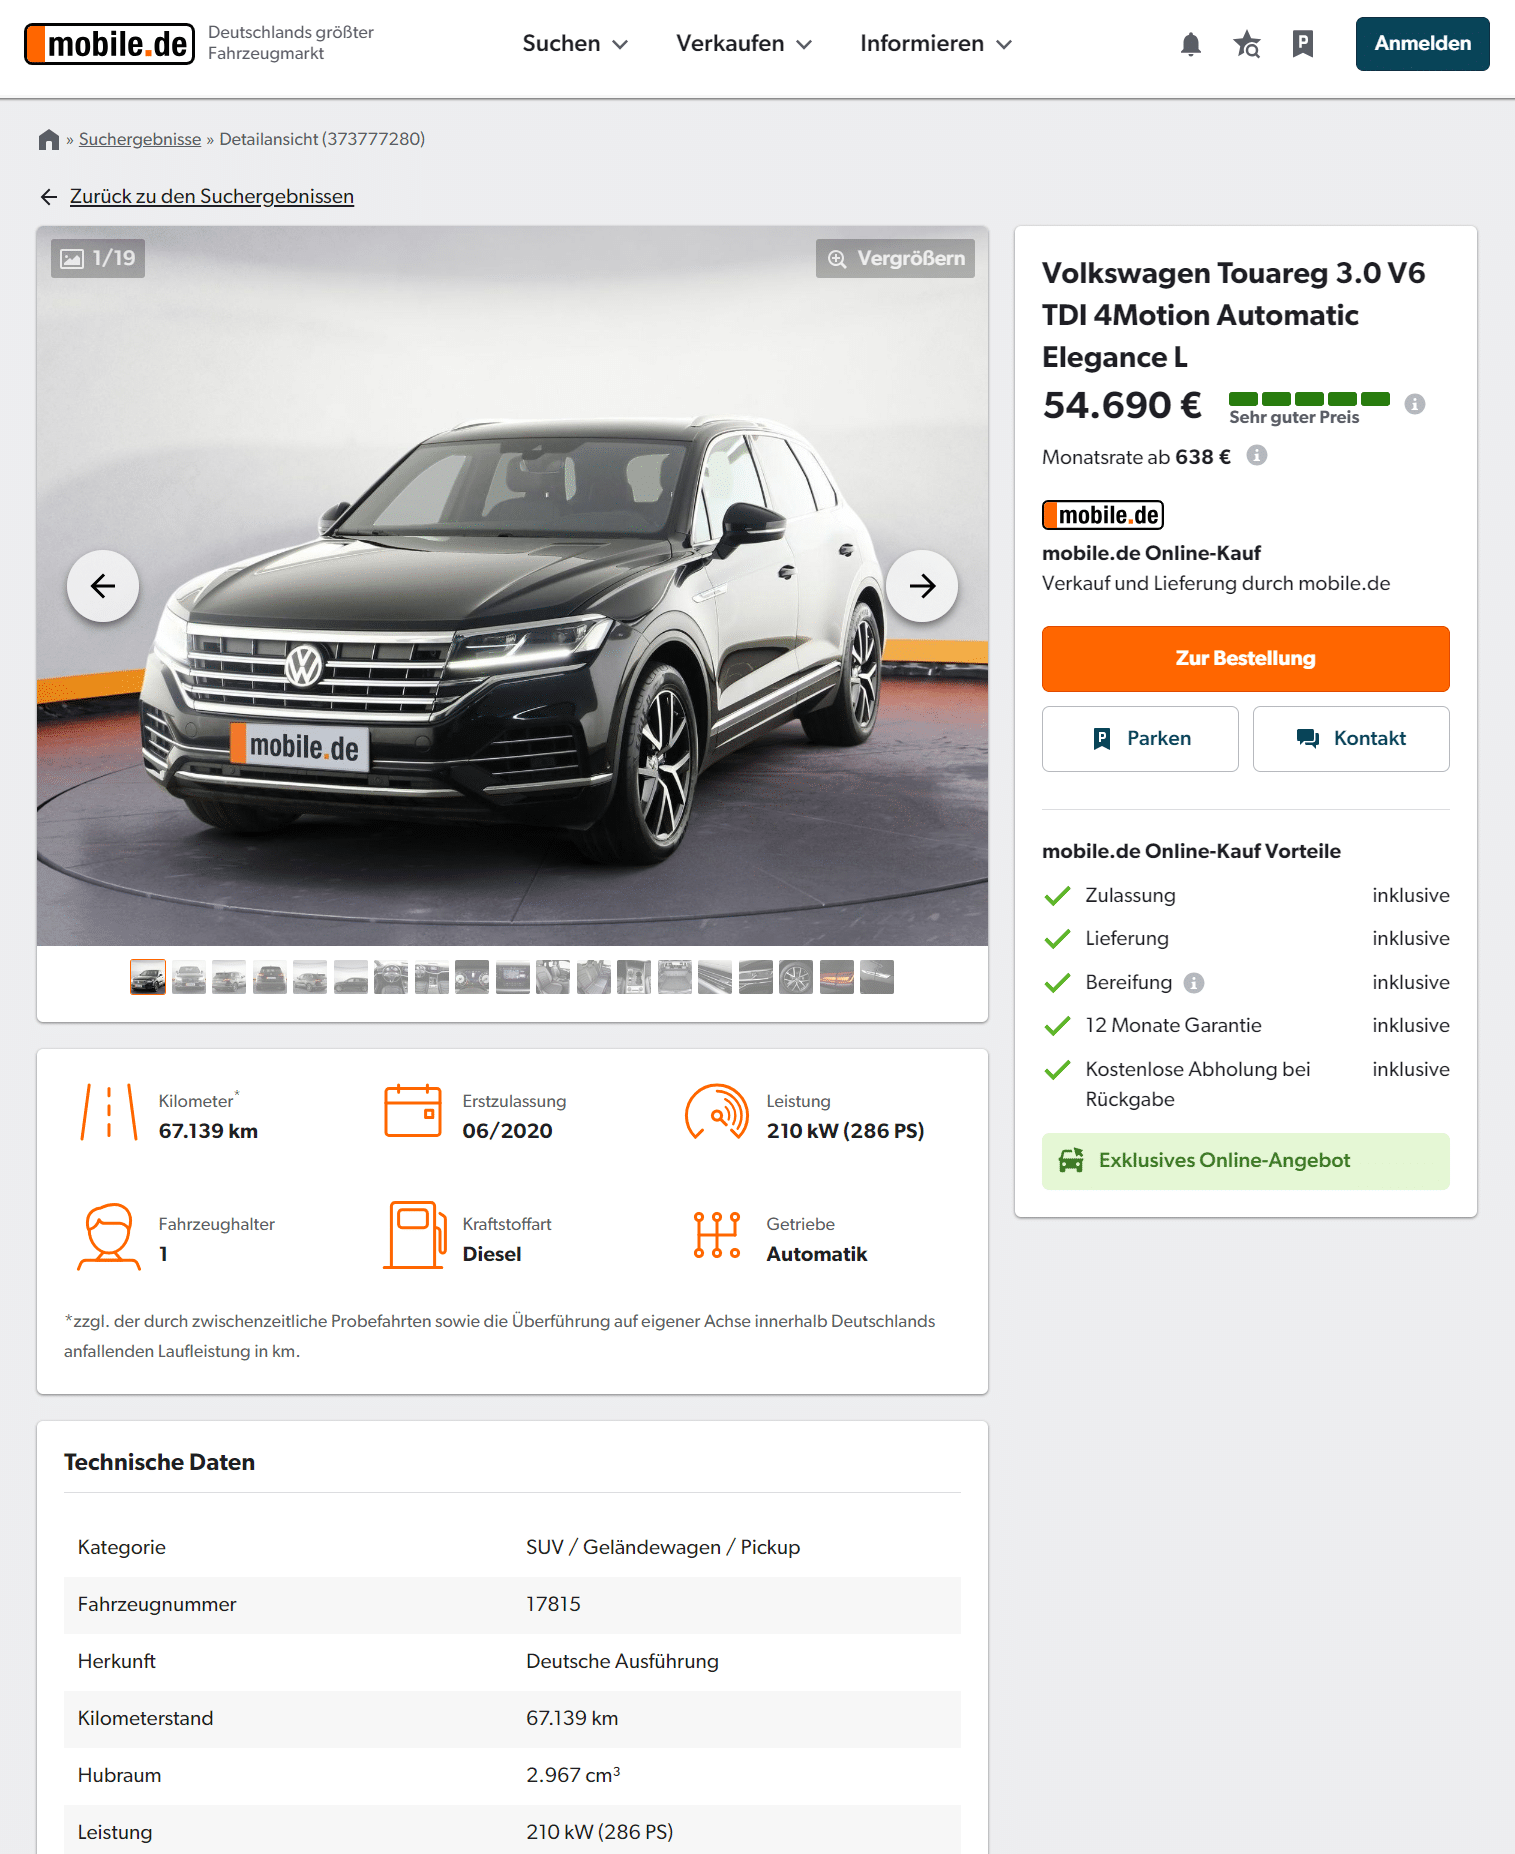Open the Bereifung info icon
Viewport: 1515px width, 1854px height.
(x=1194, y=983)
